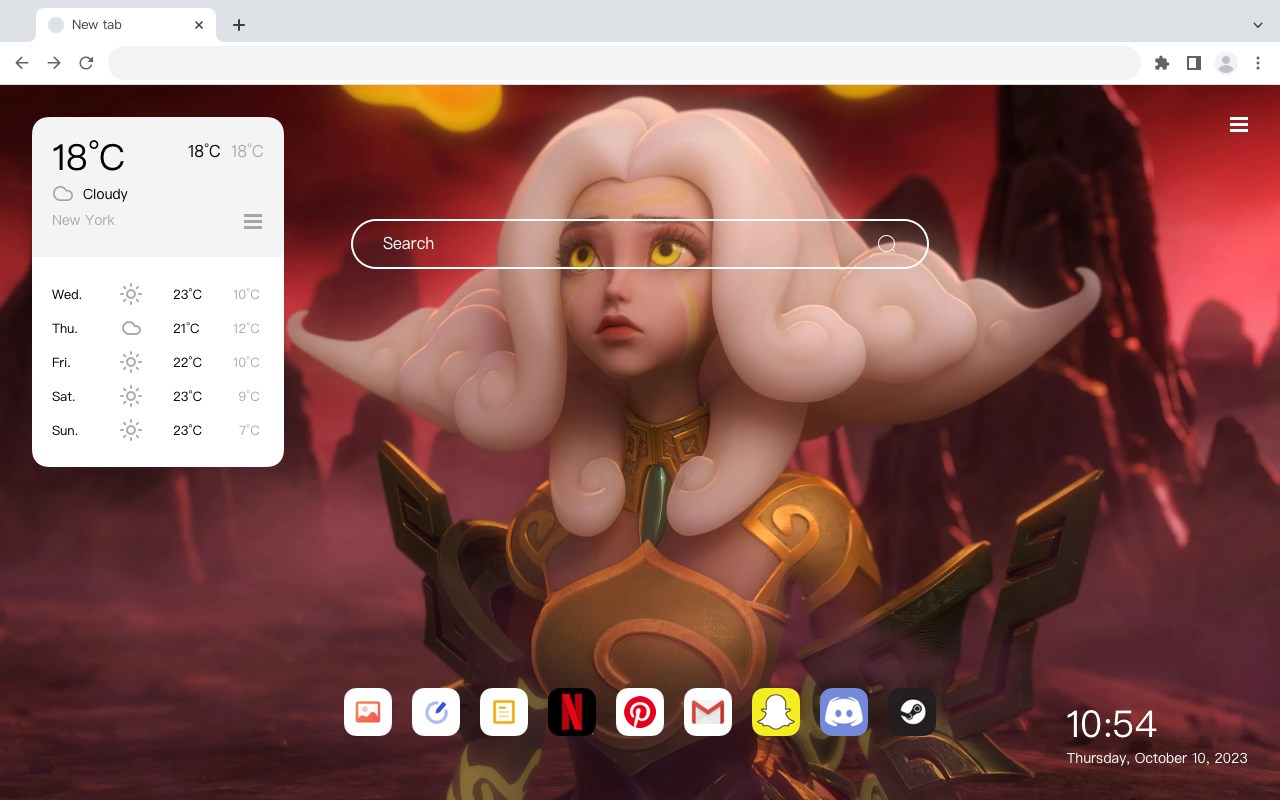This screenshot has width=1280, height=800.
Task: Click the magnifier icon in search bar
Action: (886, 244)
